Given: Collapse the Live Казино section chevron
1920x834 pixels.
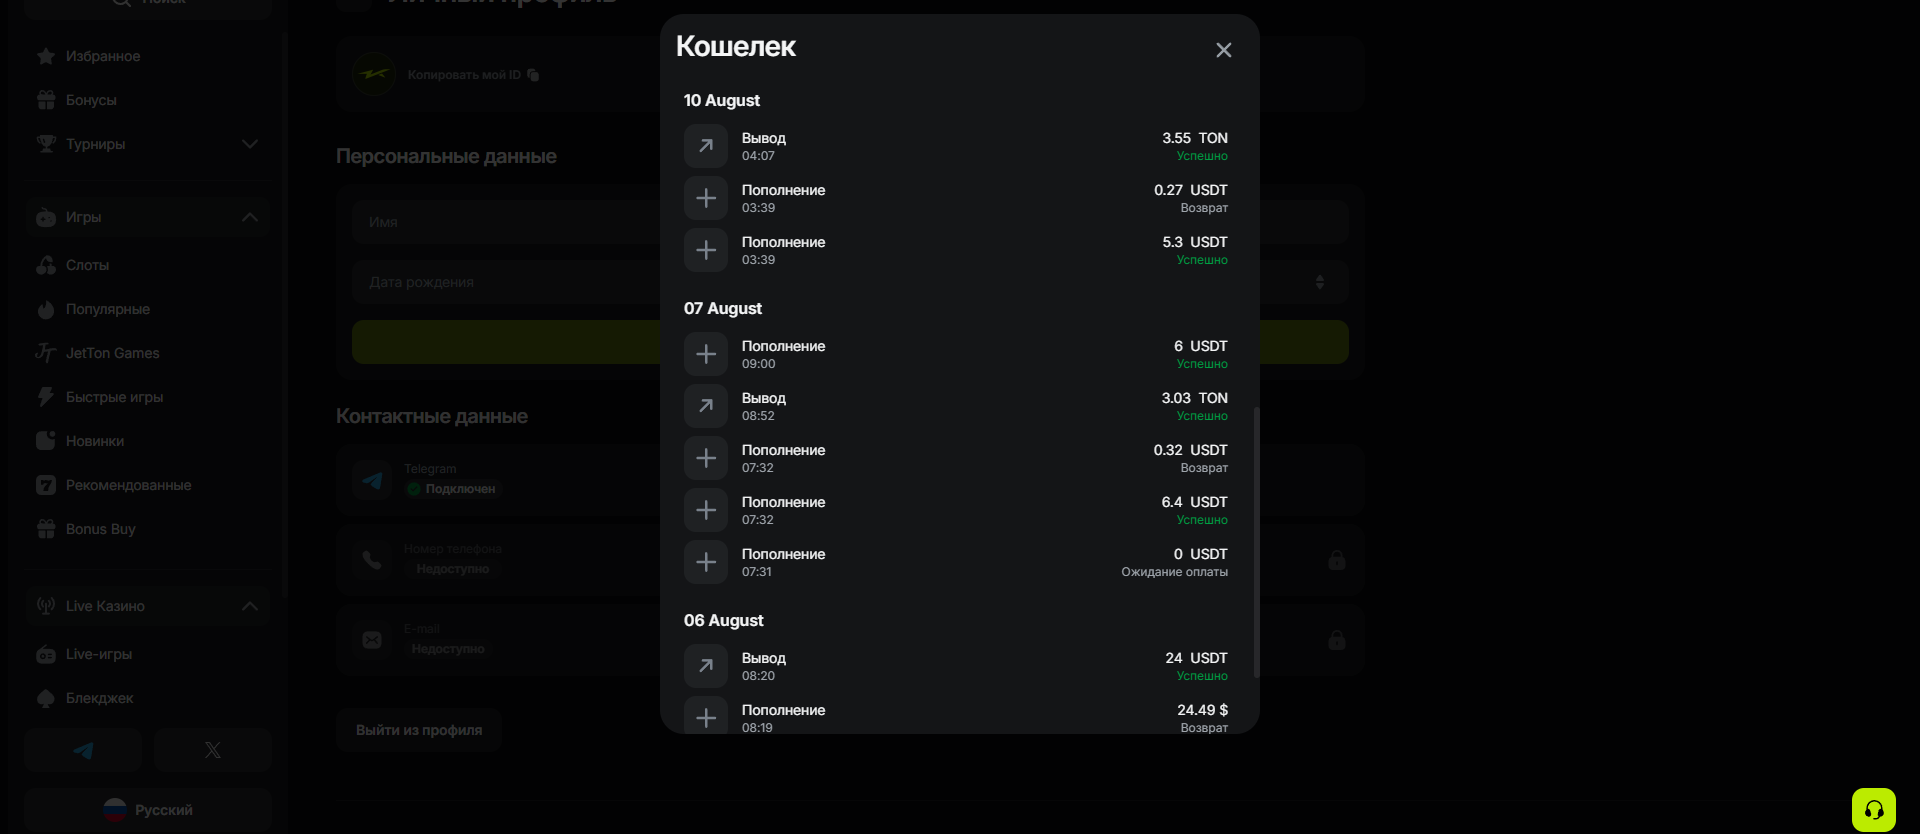Looking at the screenshot, I should pyautogui.click(x=250, y=606).
